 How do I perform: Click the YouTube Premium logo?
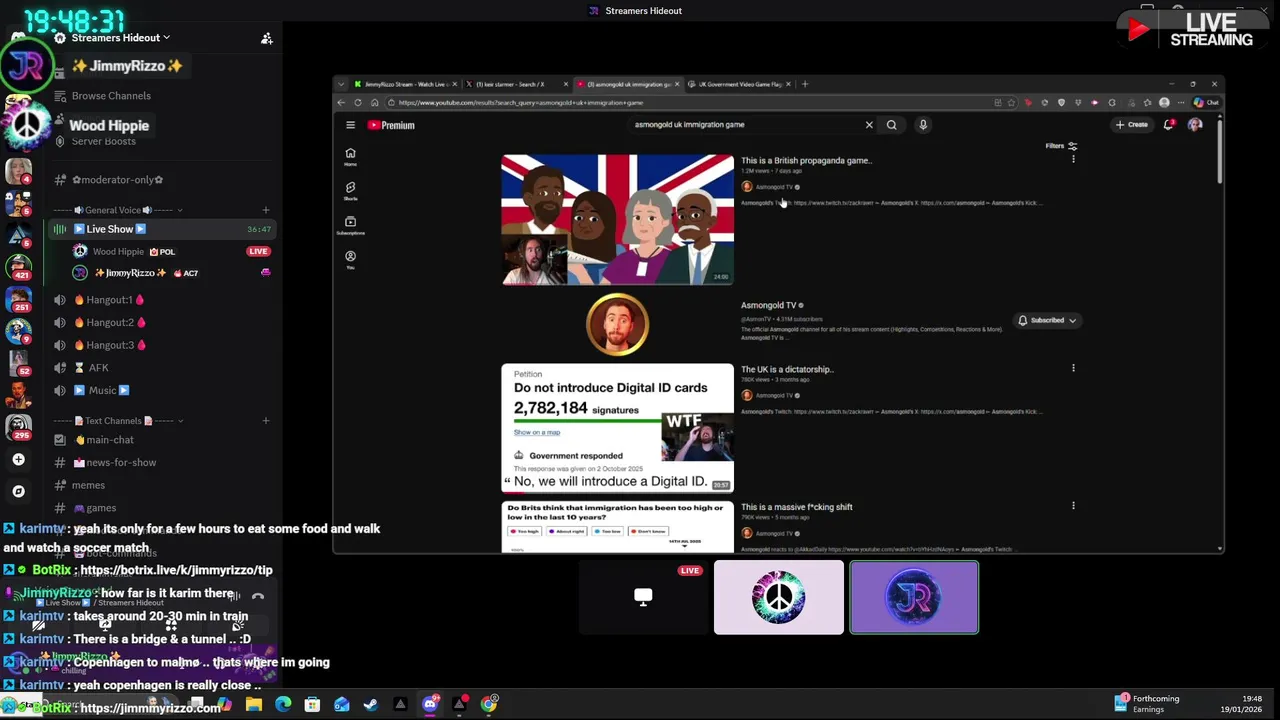[391, 125]
